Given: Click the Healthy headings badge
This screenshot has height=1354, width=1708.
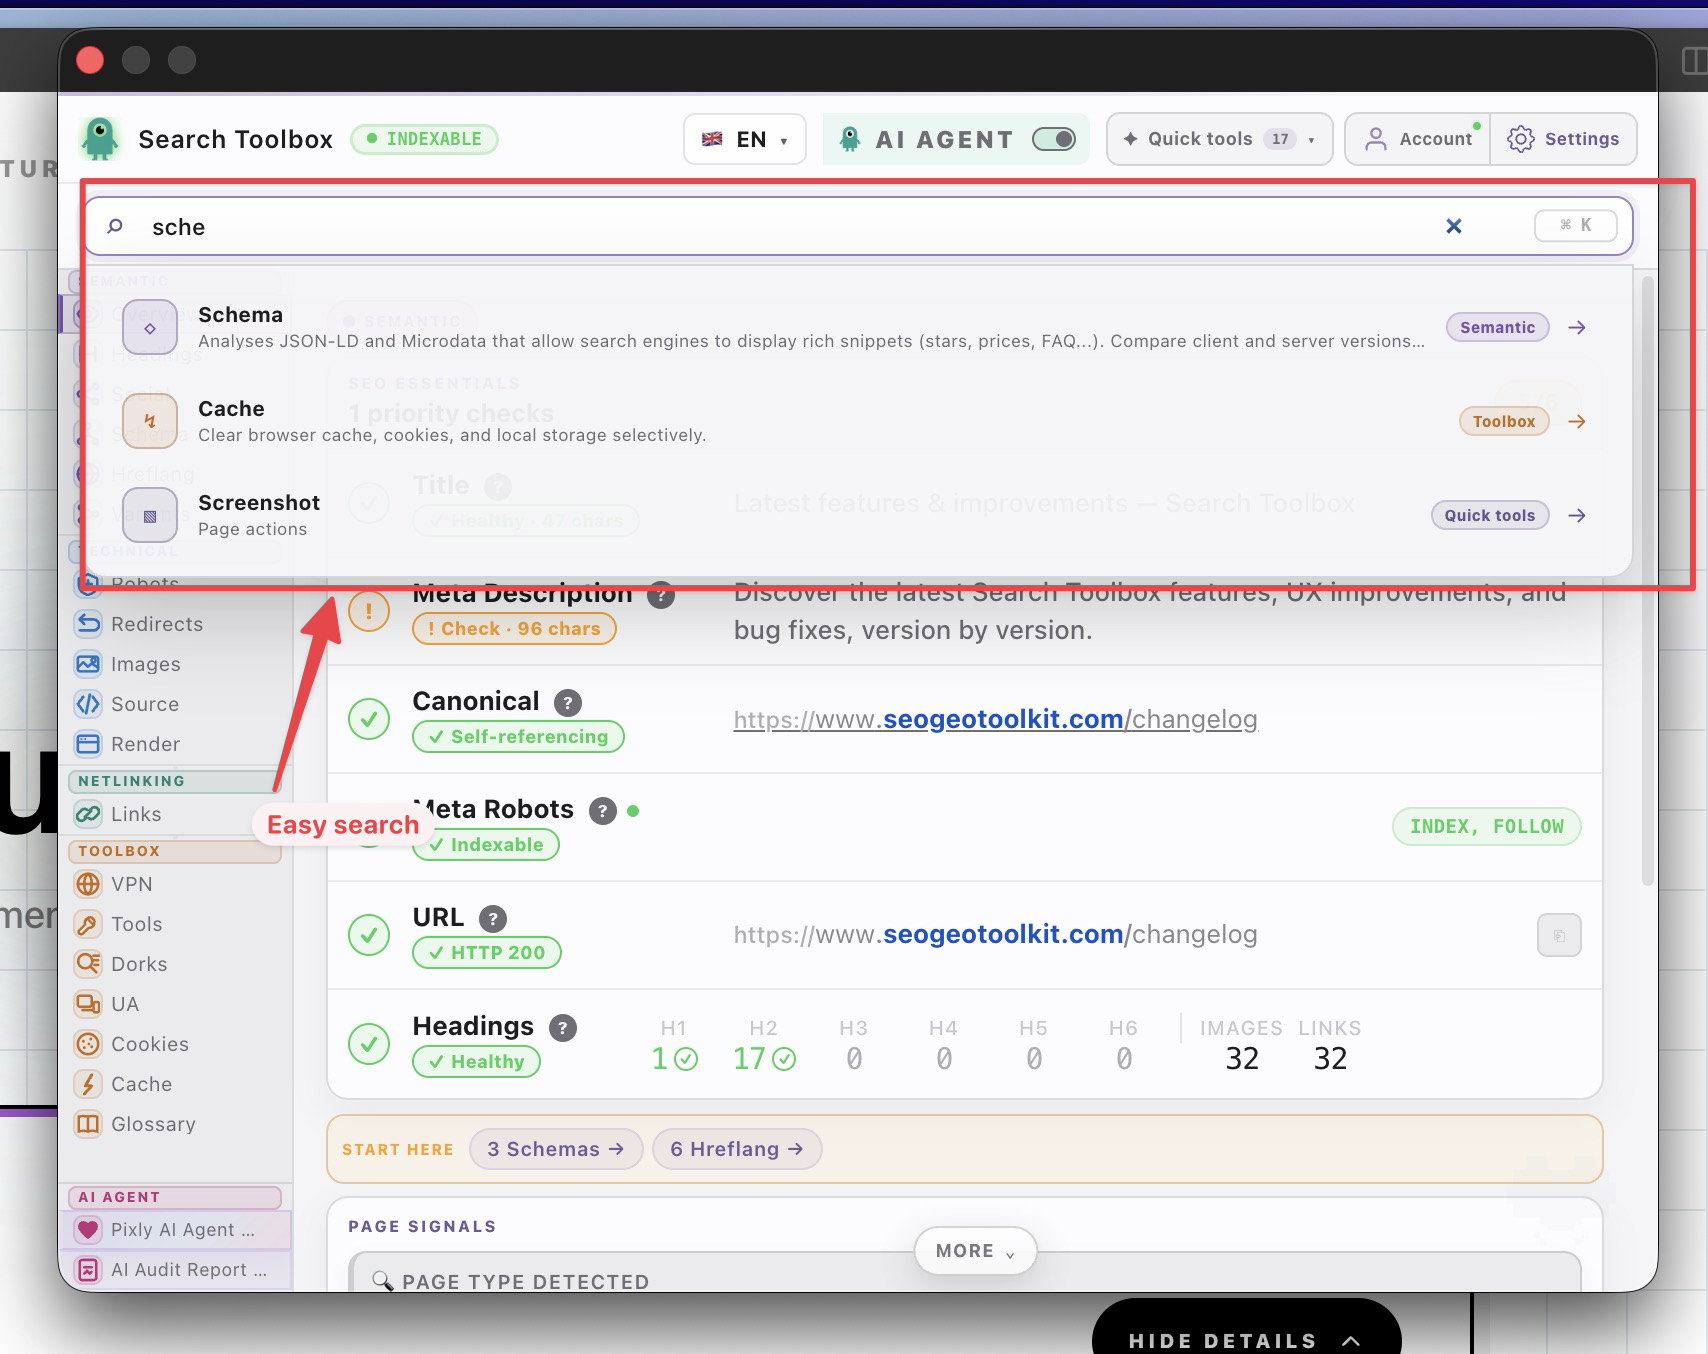Looking at the screenshot, I should click(x=476, y=1062).
